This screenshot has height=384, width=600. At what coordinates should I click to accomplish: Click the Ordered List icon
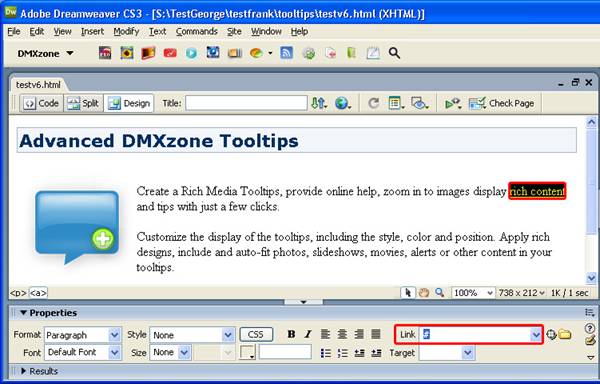342,353
